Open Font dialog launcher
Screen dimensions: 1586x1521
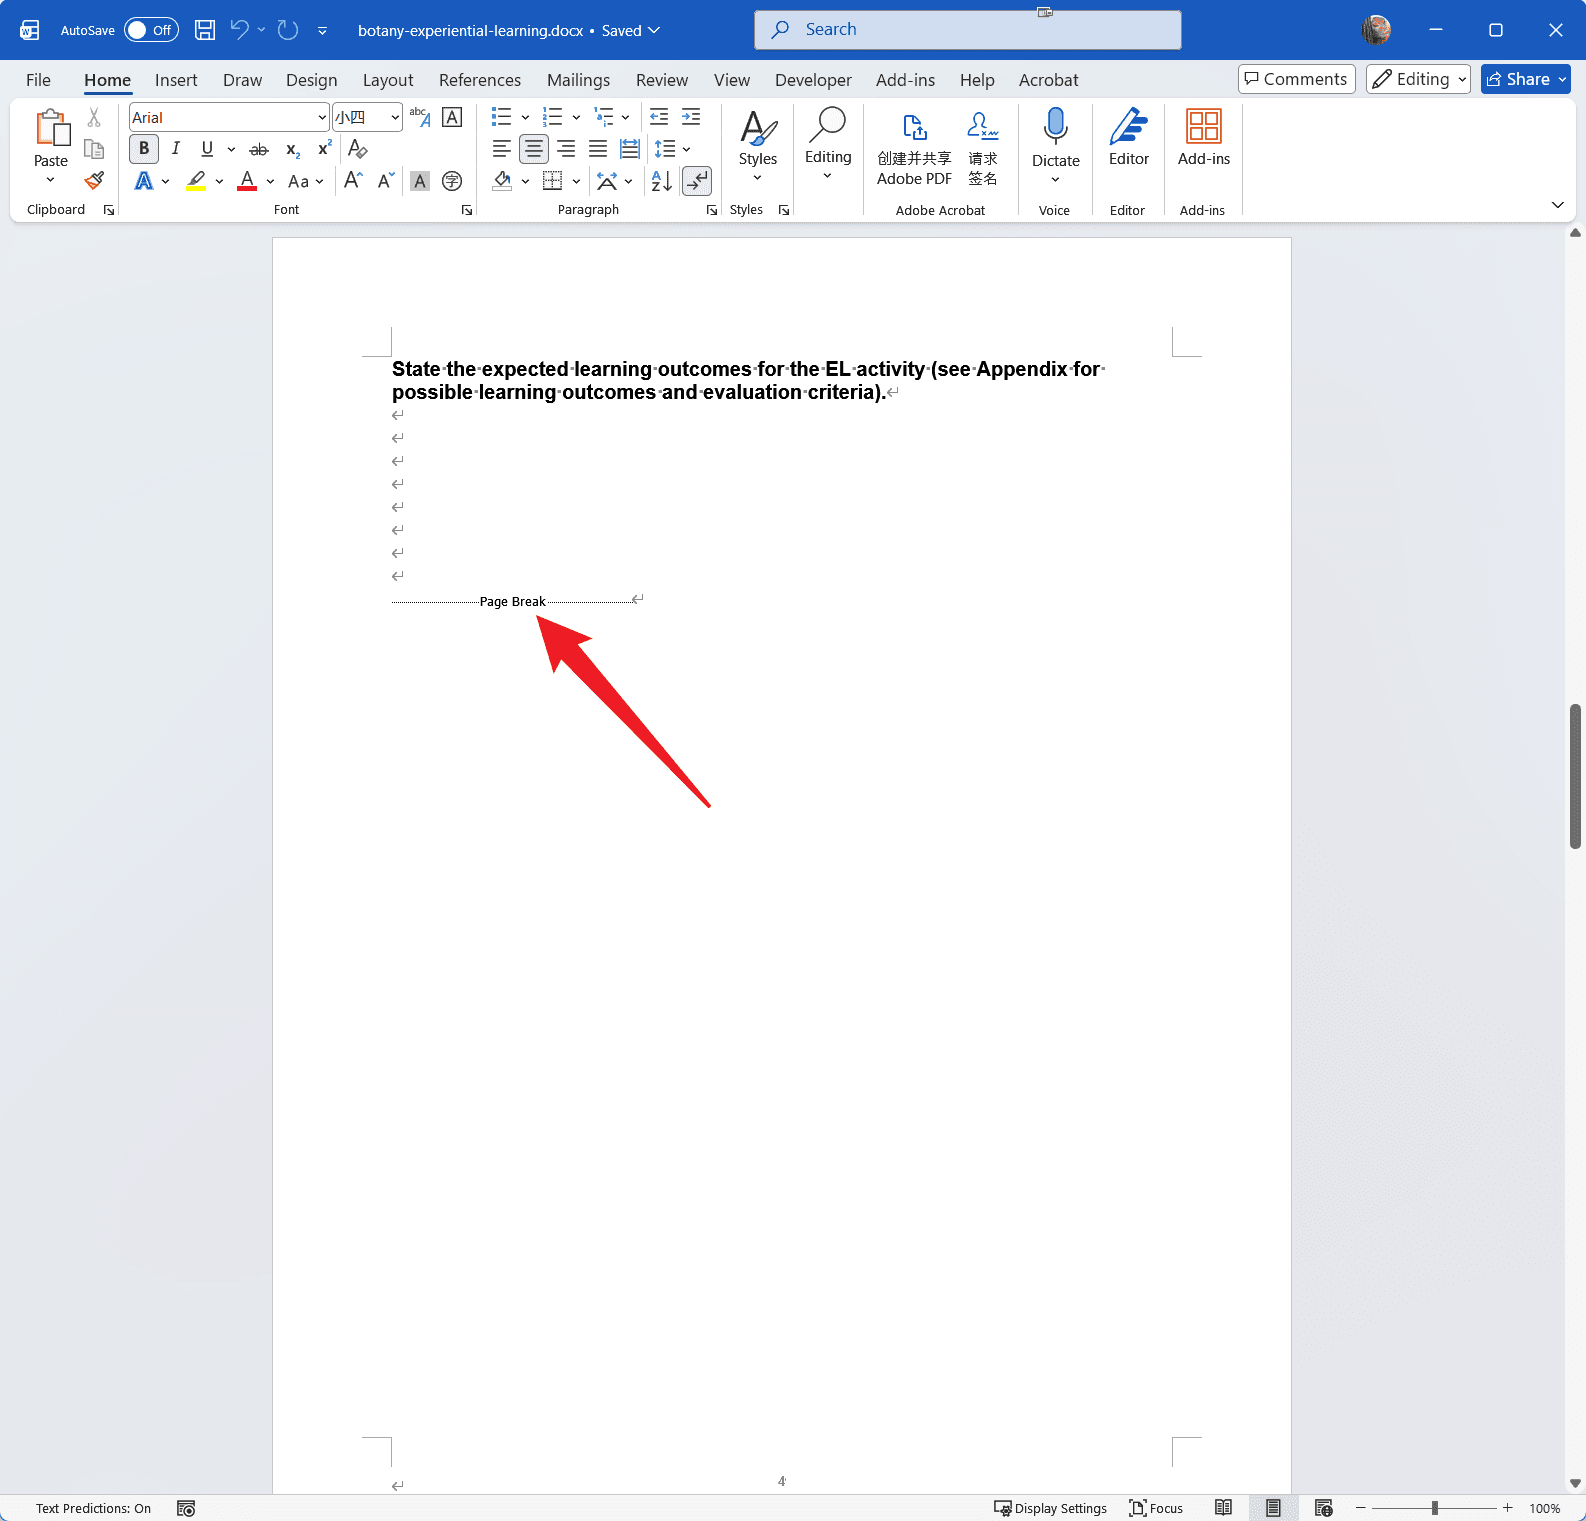pyautogui.click(x=467, y=210)
